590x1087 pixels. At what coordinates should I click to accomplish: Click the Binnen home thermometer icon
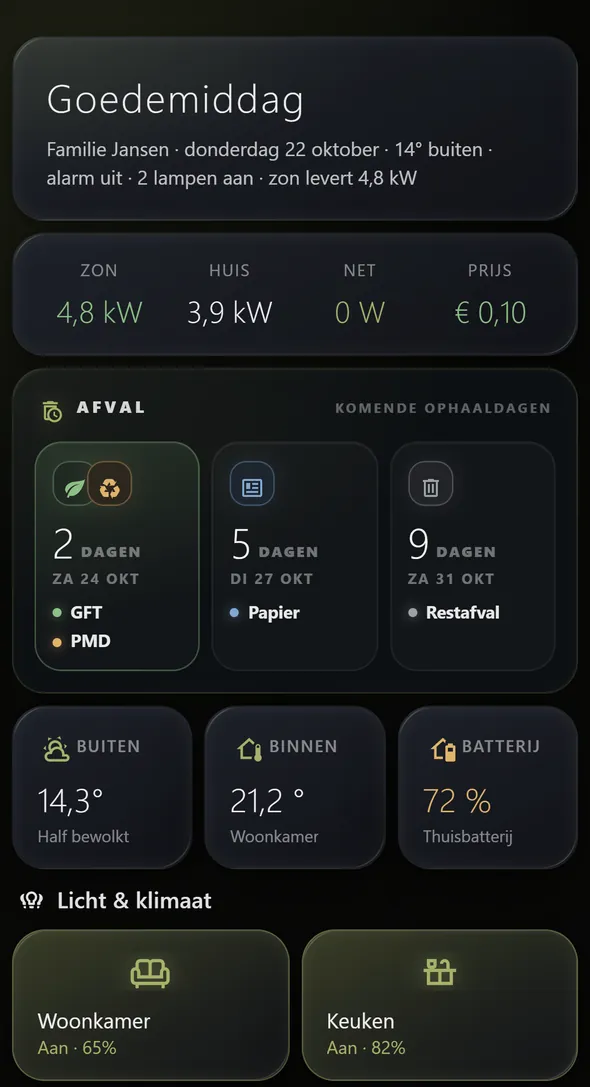pos(250,749)
